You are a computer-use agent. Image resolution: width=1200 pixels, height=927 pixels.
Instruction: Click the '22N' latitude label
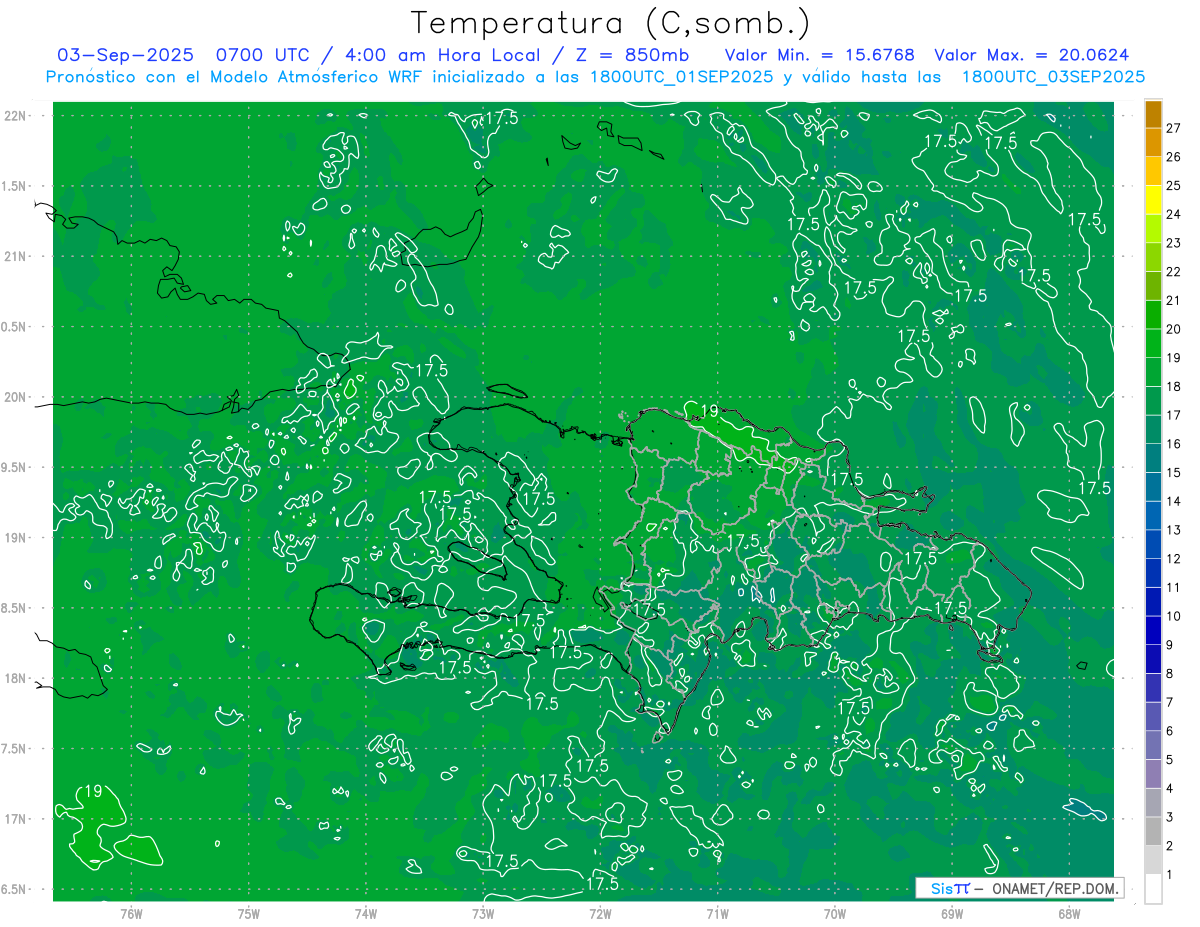tap(15, 116)
